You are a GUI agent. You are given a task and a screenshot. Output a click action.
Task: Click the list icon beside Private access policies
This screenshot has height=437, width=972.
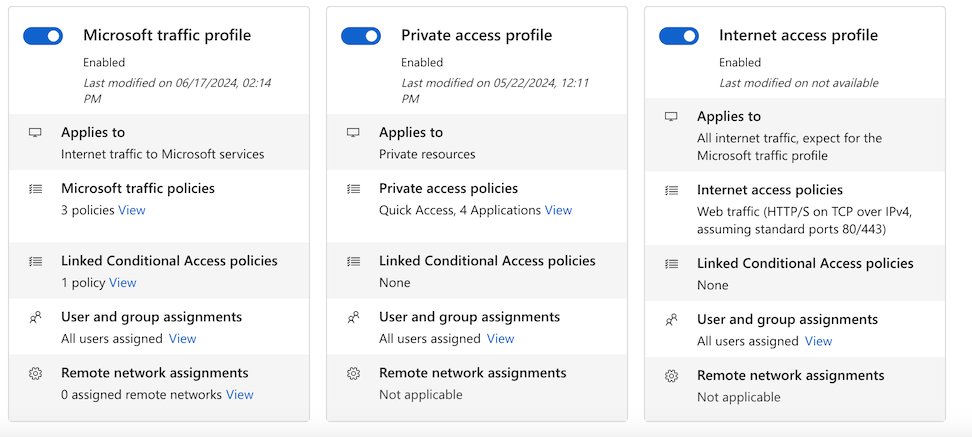(354, 189)
